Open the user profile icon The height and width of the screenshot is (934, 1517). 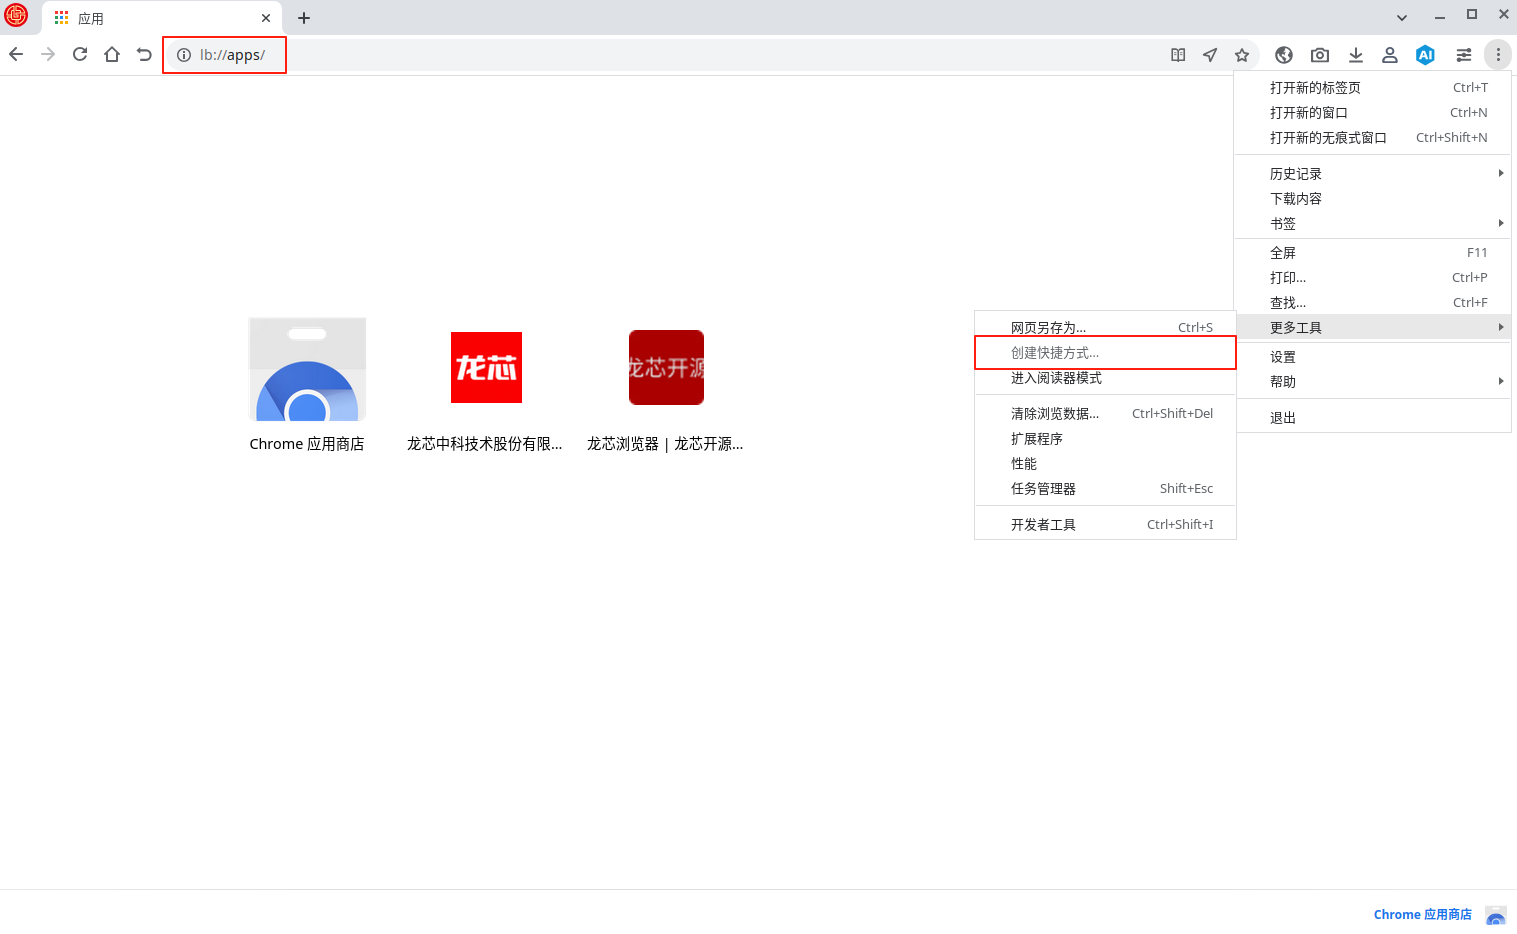point(1390,55)
